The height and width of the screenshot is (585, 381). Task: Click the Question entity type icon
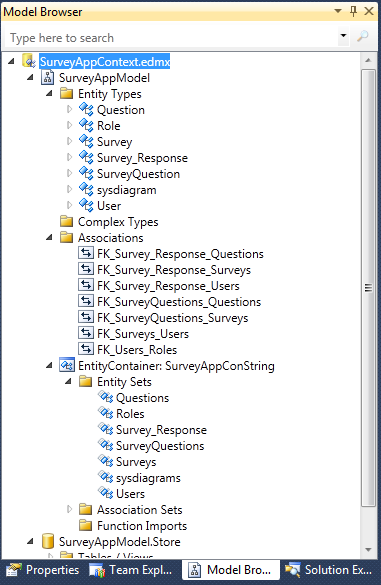click(x=86, y=110)
